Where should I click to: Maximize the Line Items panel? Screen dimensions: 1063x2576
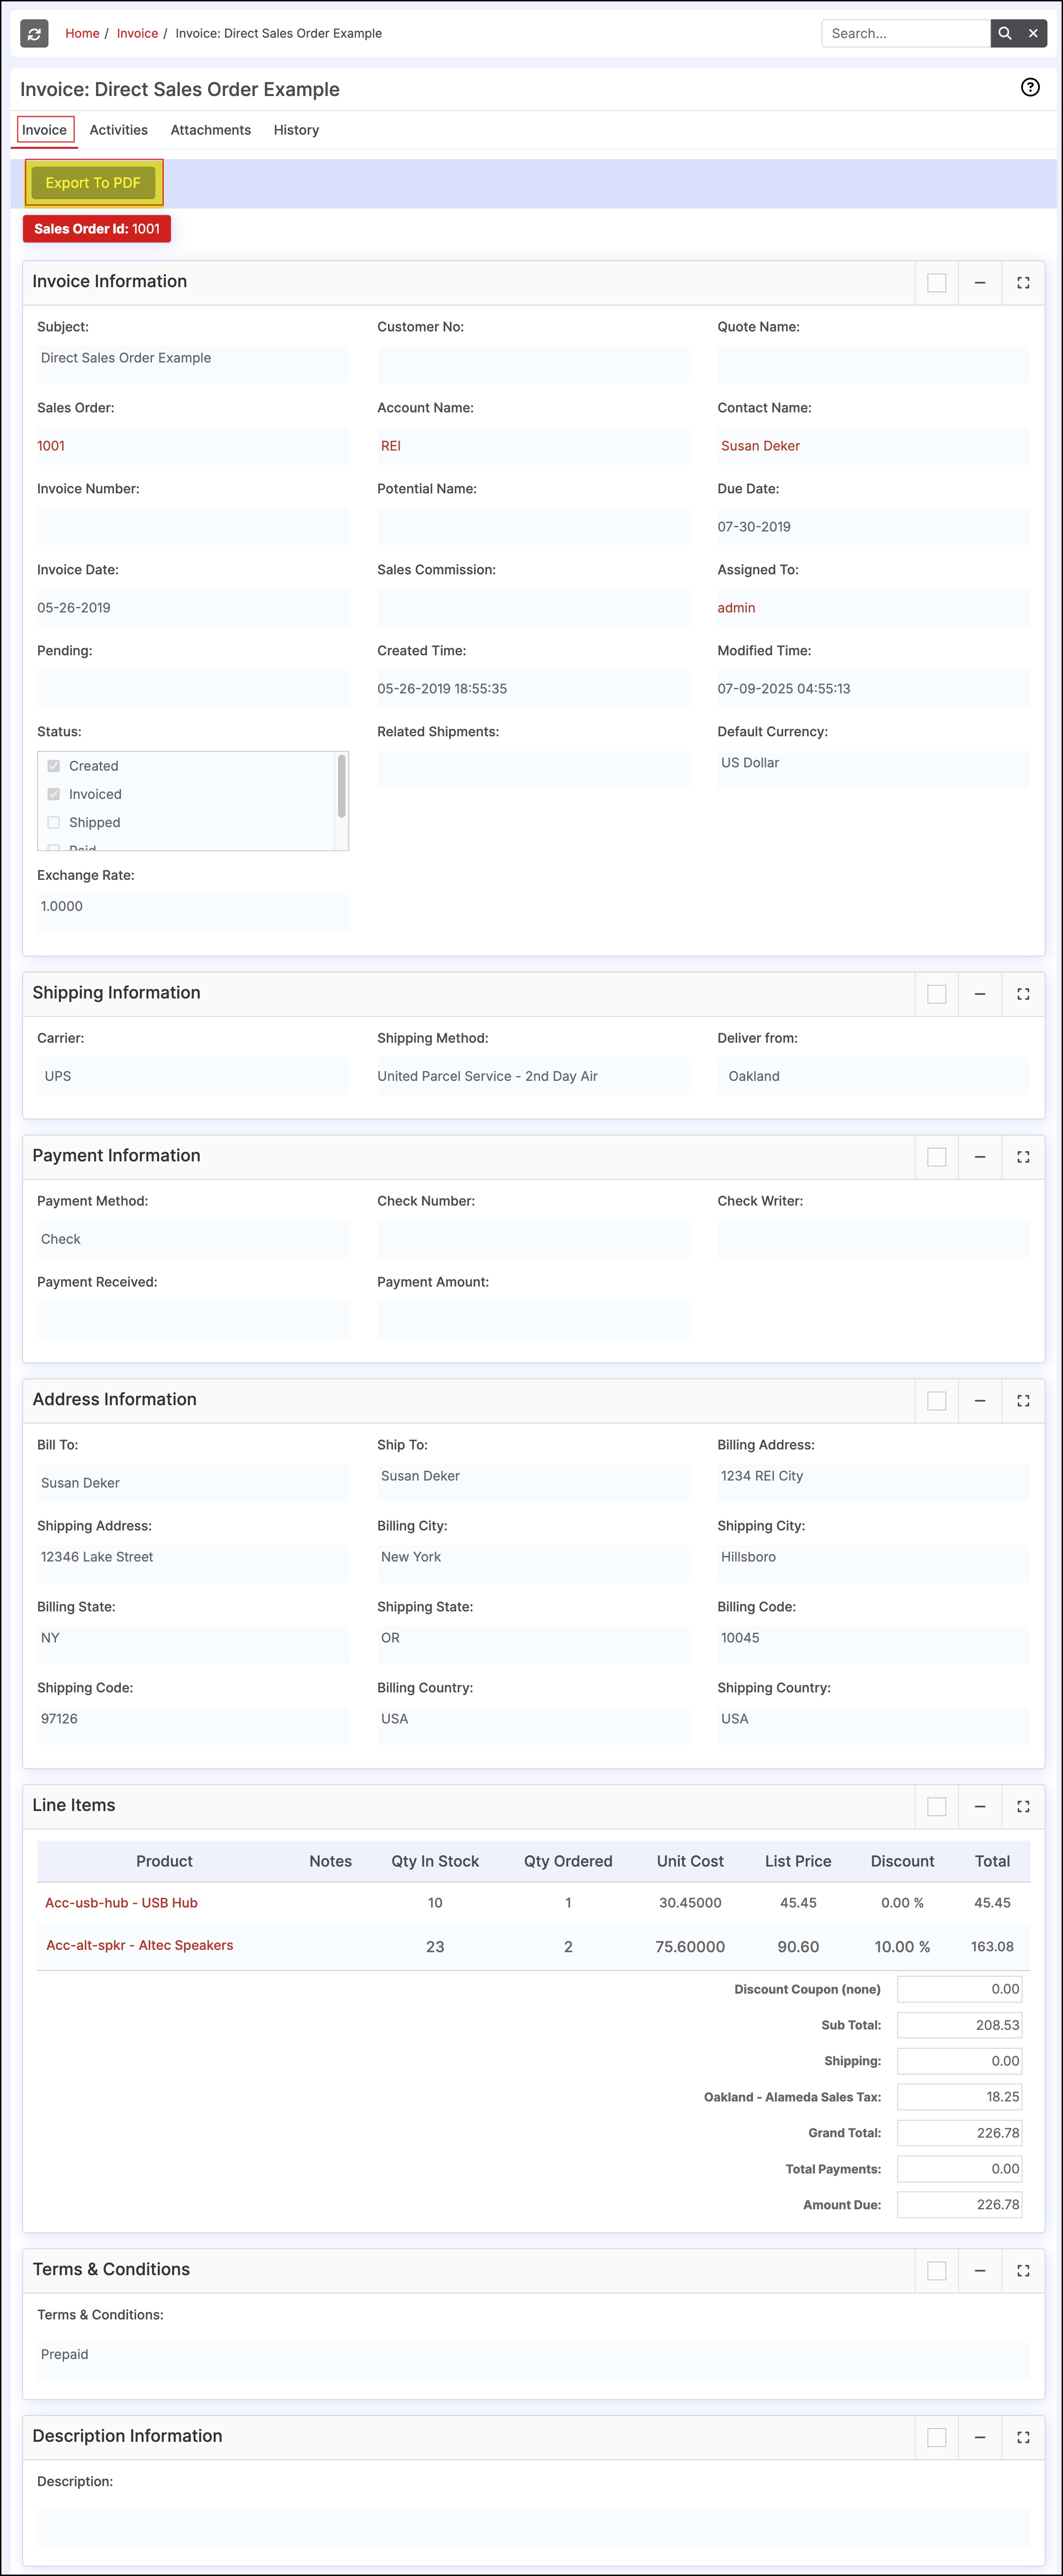point(1022,1806)
